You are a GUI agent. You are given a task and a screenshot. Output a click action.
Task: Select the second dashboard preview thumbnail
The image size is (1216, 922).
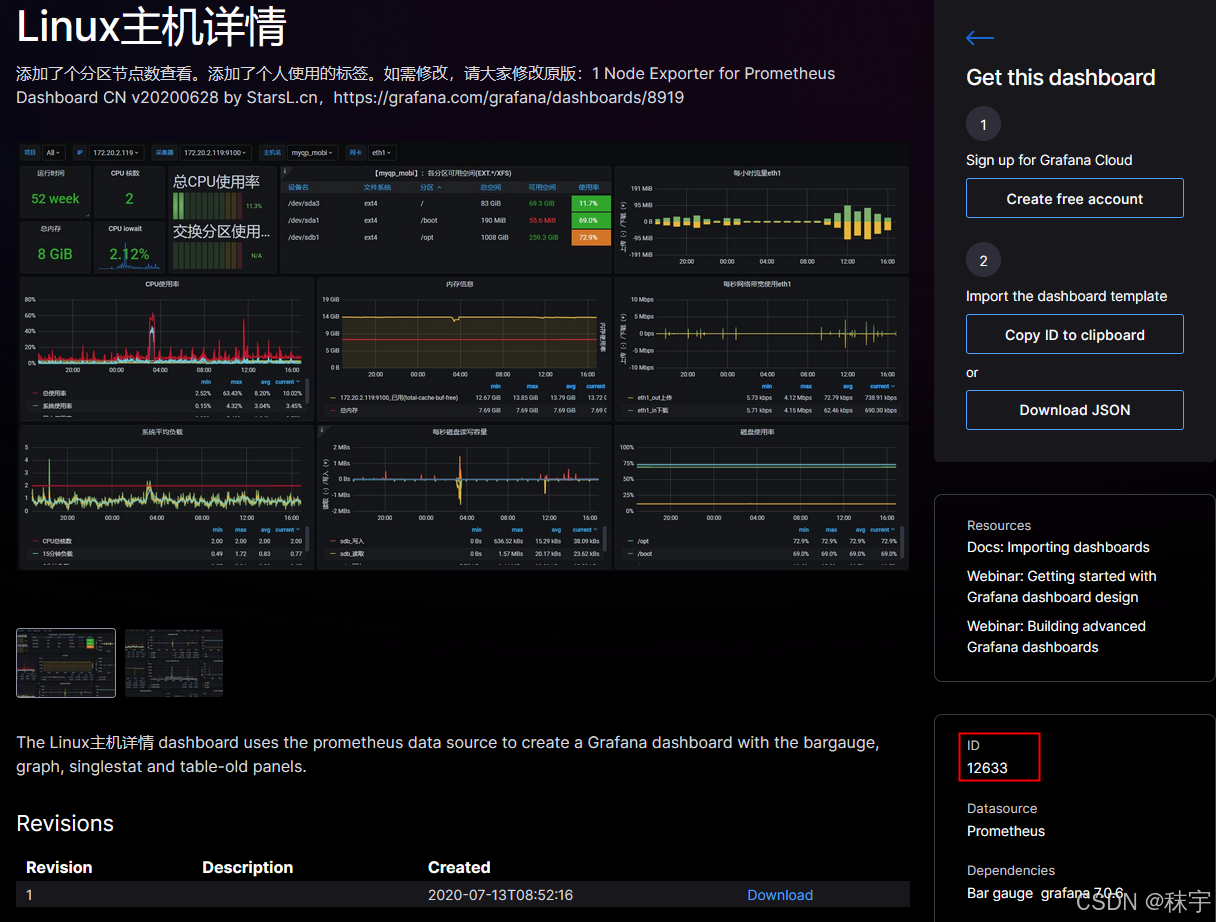tap(174, 662)
